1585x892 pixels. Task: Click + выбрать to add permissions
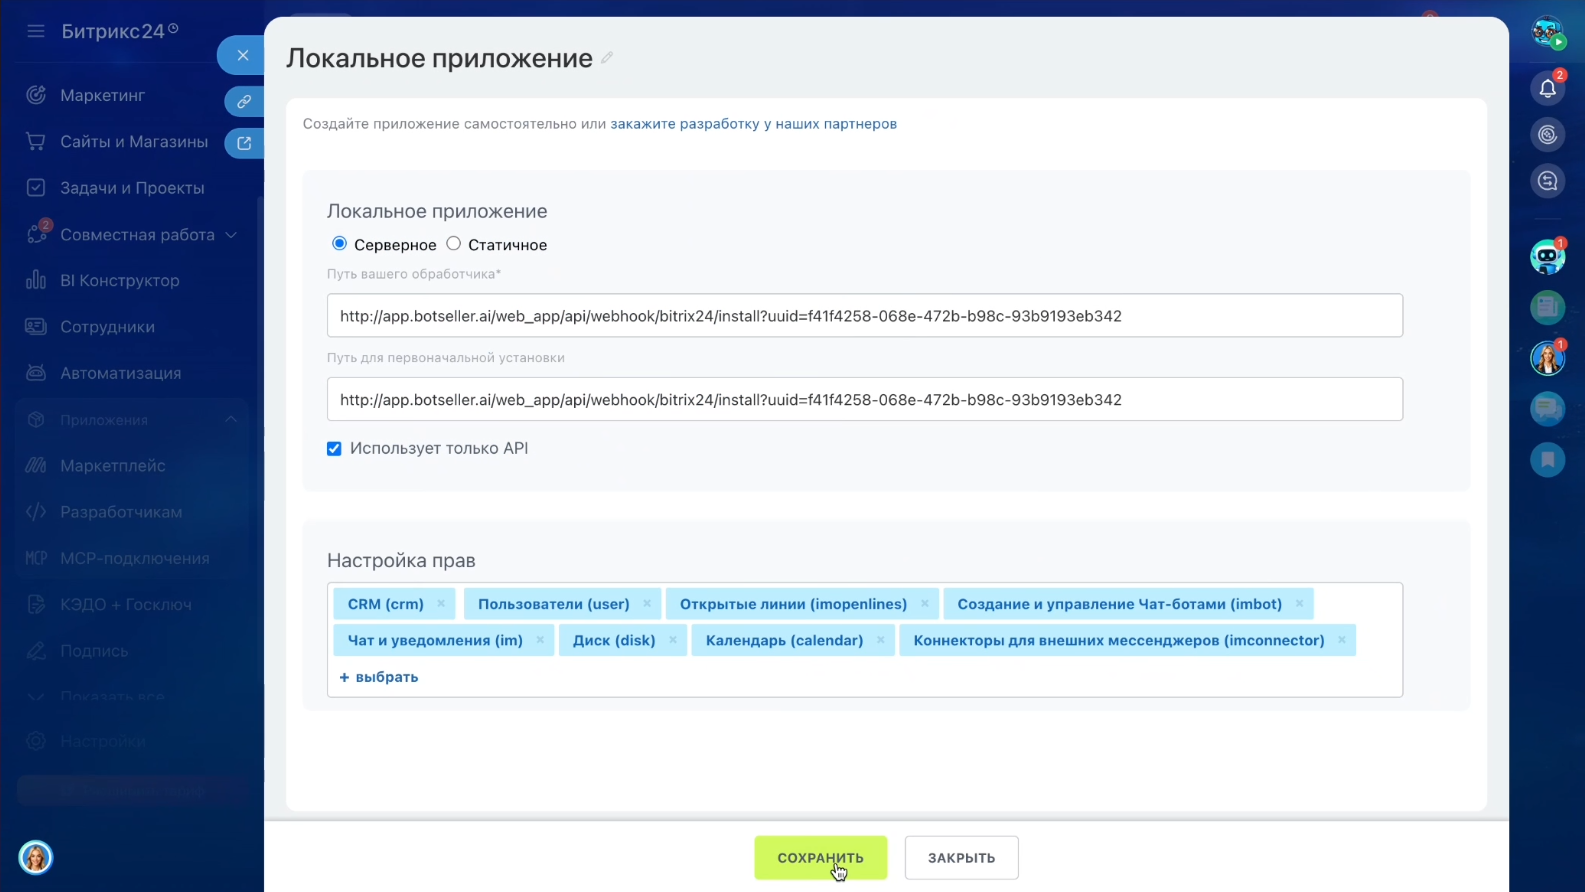click(x=379, y=677)
